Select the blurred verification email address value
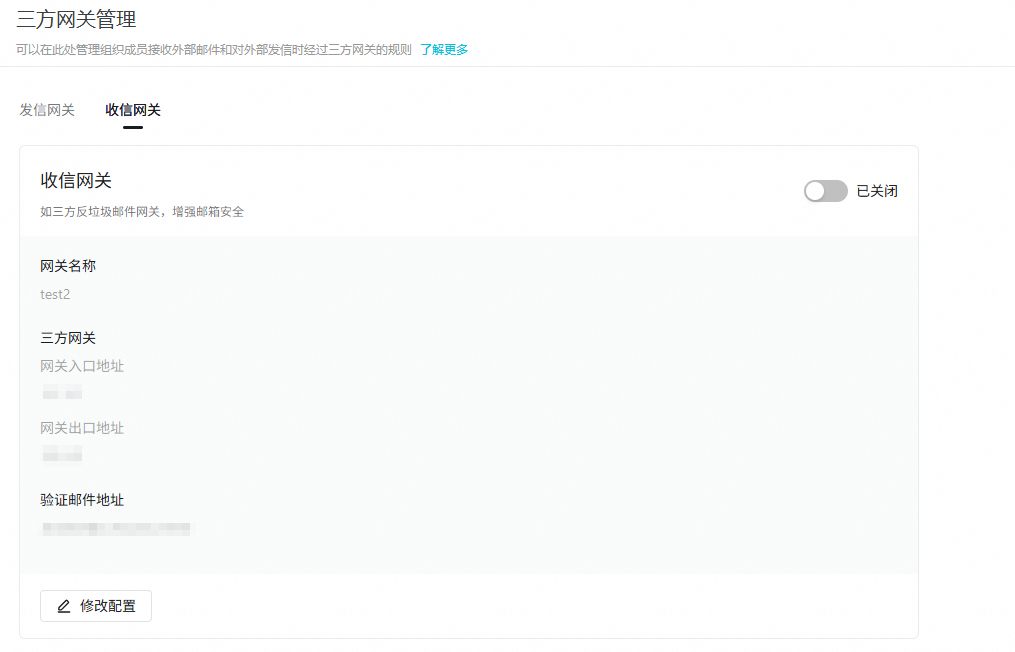Viewport: 1015px width, 652px height. [115, 528]
